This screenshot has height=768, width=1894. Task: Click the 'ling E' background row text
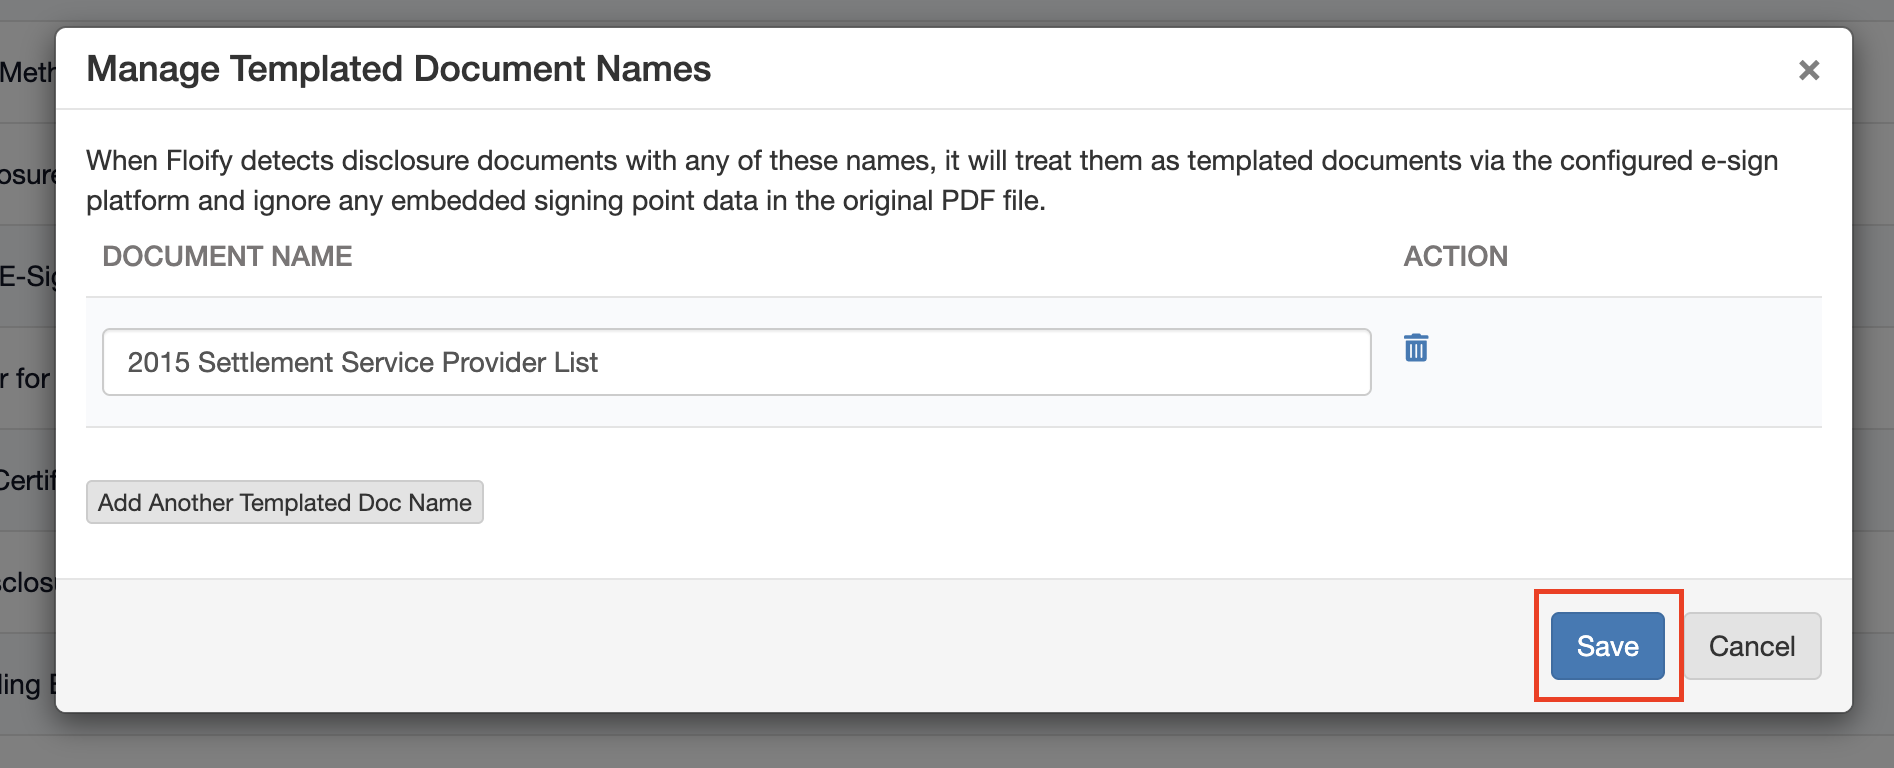tap(27, 685)
